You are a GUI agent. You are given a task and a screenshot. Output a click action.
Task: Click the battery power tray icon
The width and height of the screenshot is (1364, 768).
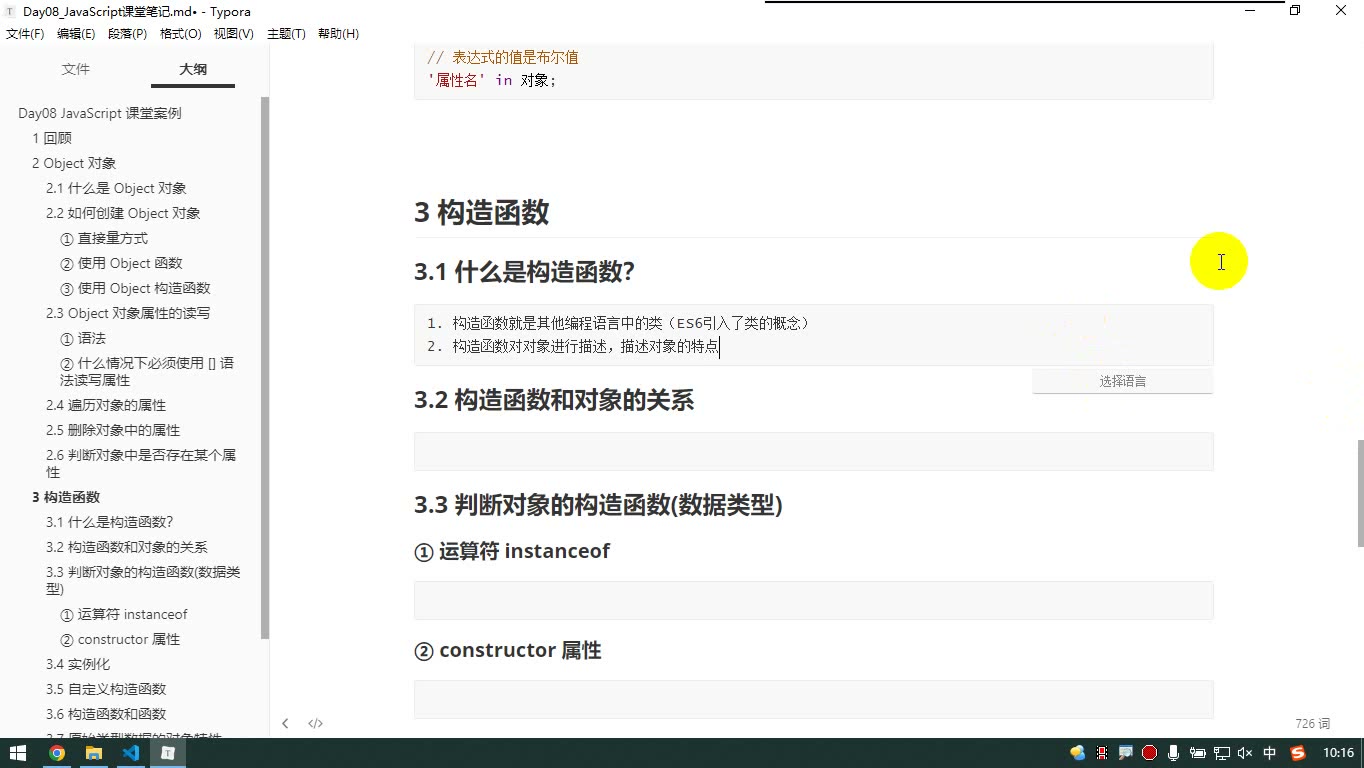pos(1197,753)
